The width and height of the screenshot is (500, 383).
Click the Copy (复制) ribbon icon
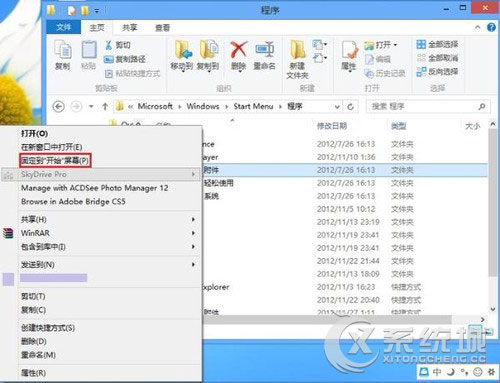click(x=63, y=50)
